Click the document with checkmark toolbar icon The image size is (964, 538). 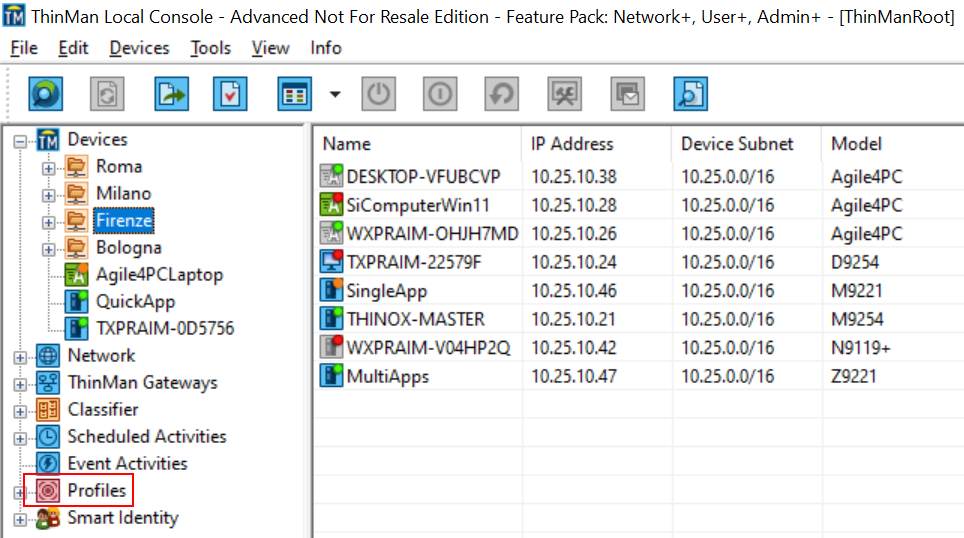click(x=231, y=94)
